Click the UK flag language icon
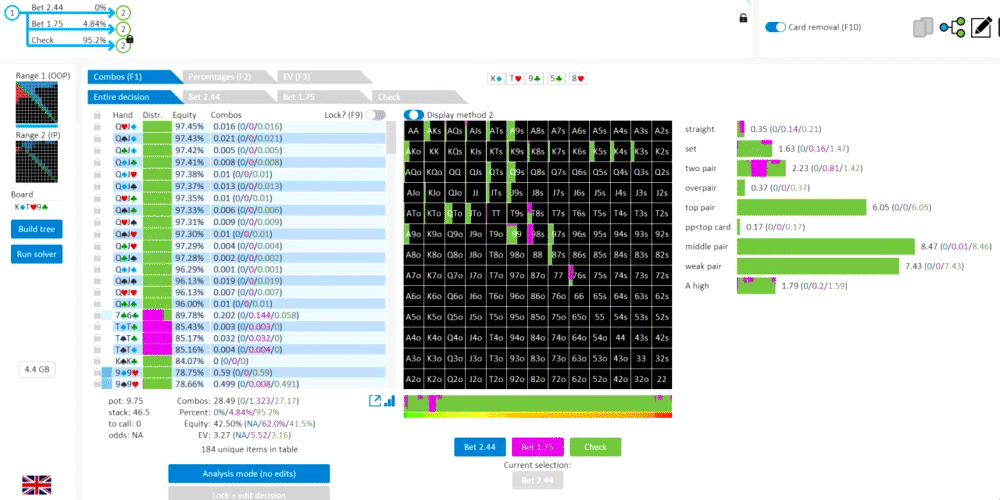Viewport: 1000px width, 500px height. [36, 485]
